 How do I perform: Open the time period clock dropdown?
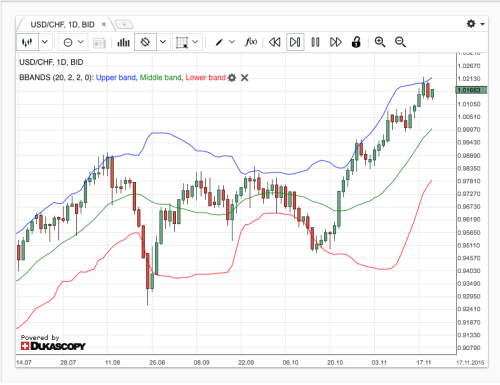click(x=73, y=42)
